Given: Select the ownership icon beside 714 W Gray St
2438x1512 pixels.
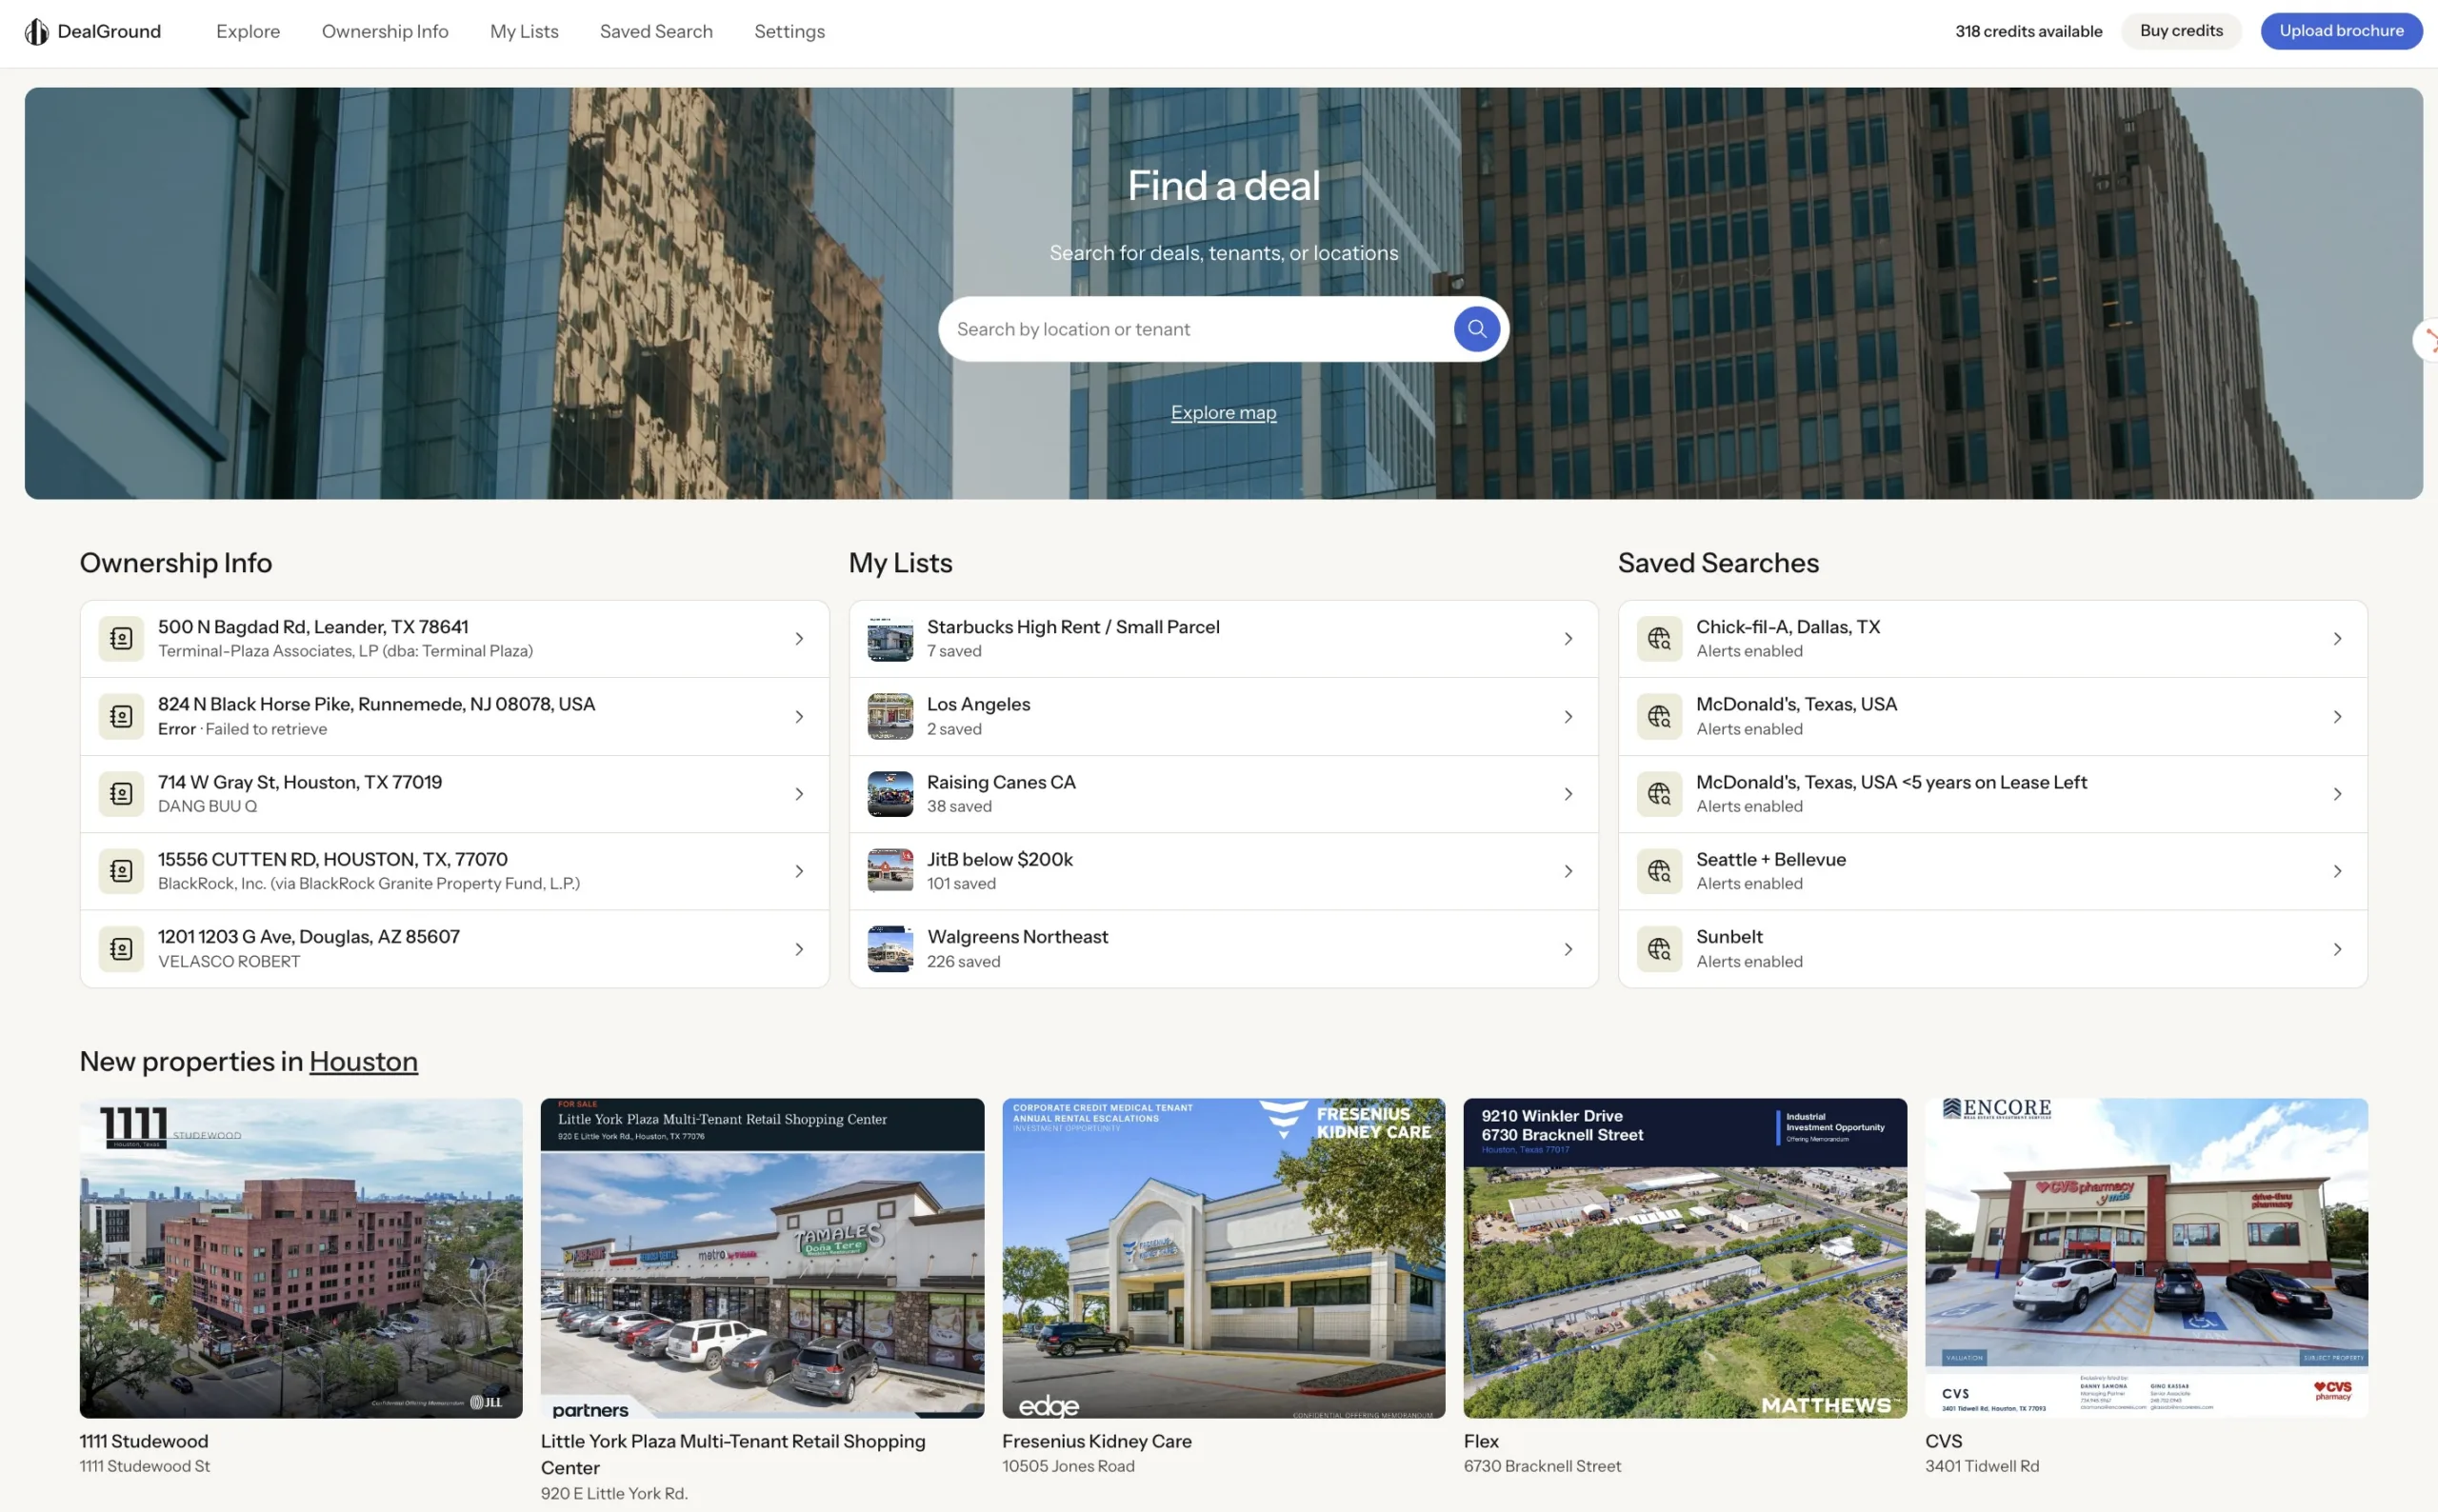Looking at the screenshot, I should (x=121, y=793).
